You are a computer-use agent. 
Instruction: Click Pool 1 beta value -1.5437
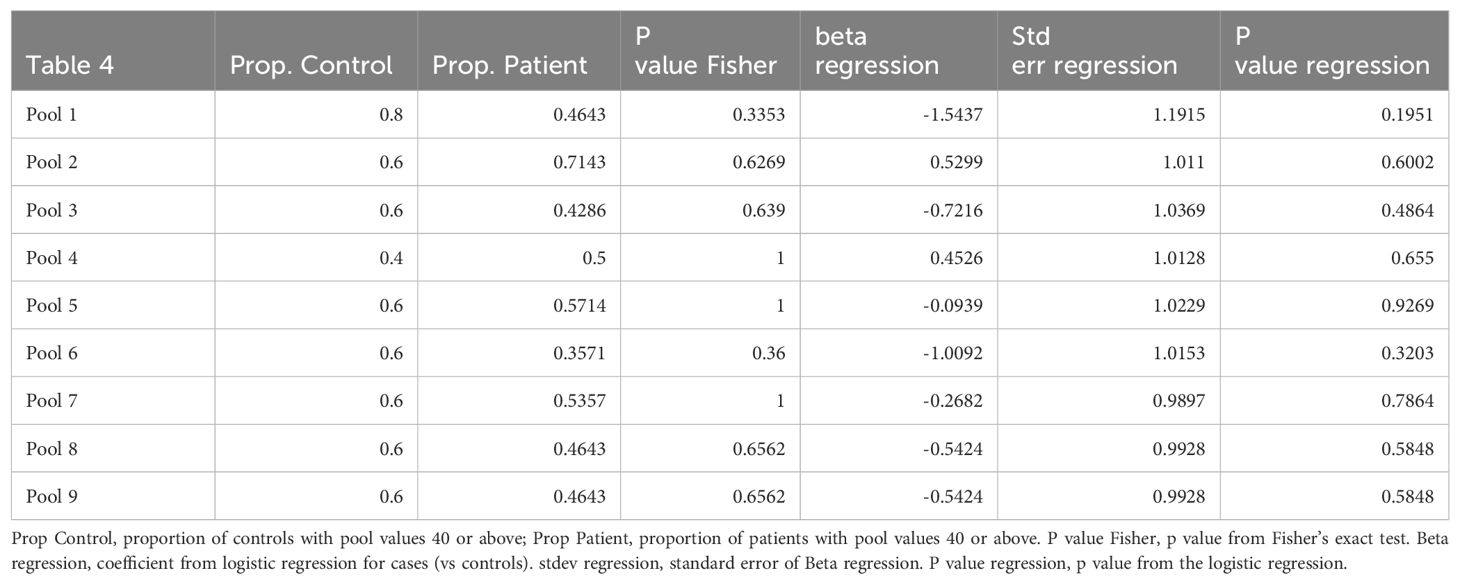pos(956,115)
